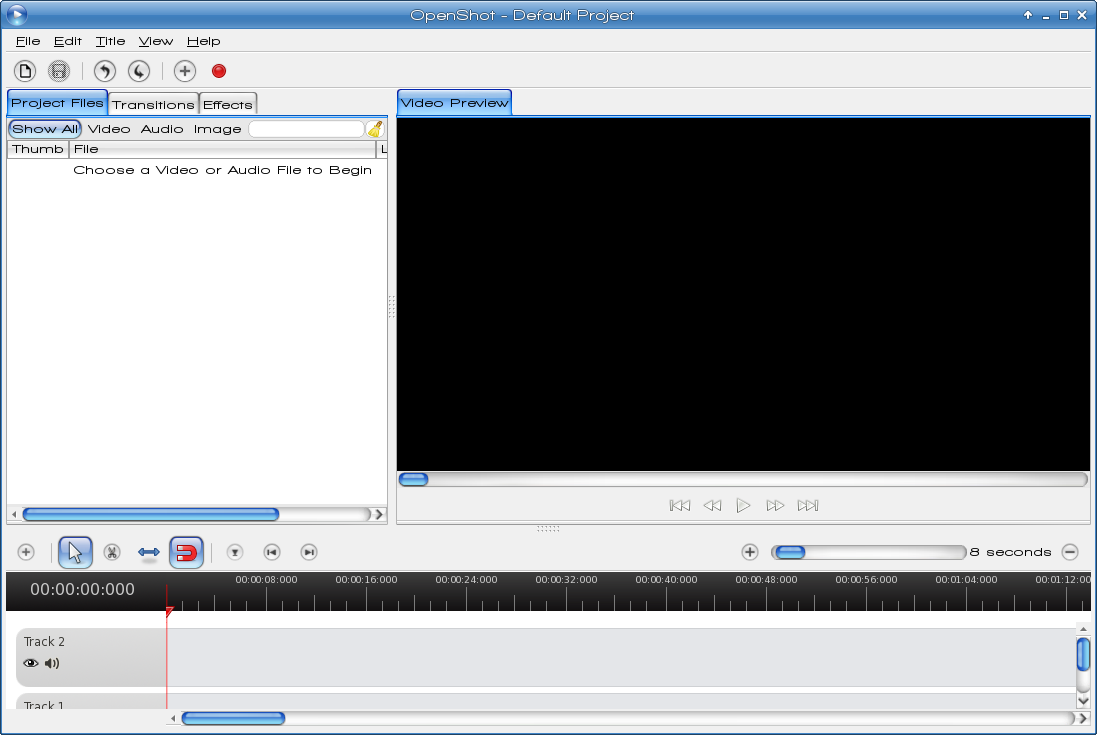Toggle Track 2 visibility eye icon
Image resolution: width=1097 pixels, height=735 pixels.
tap(31, 663)
